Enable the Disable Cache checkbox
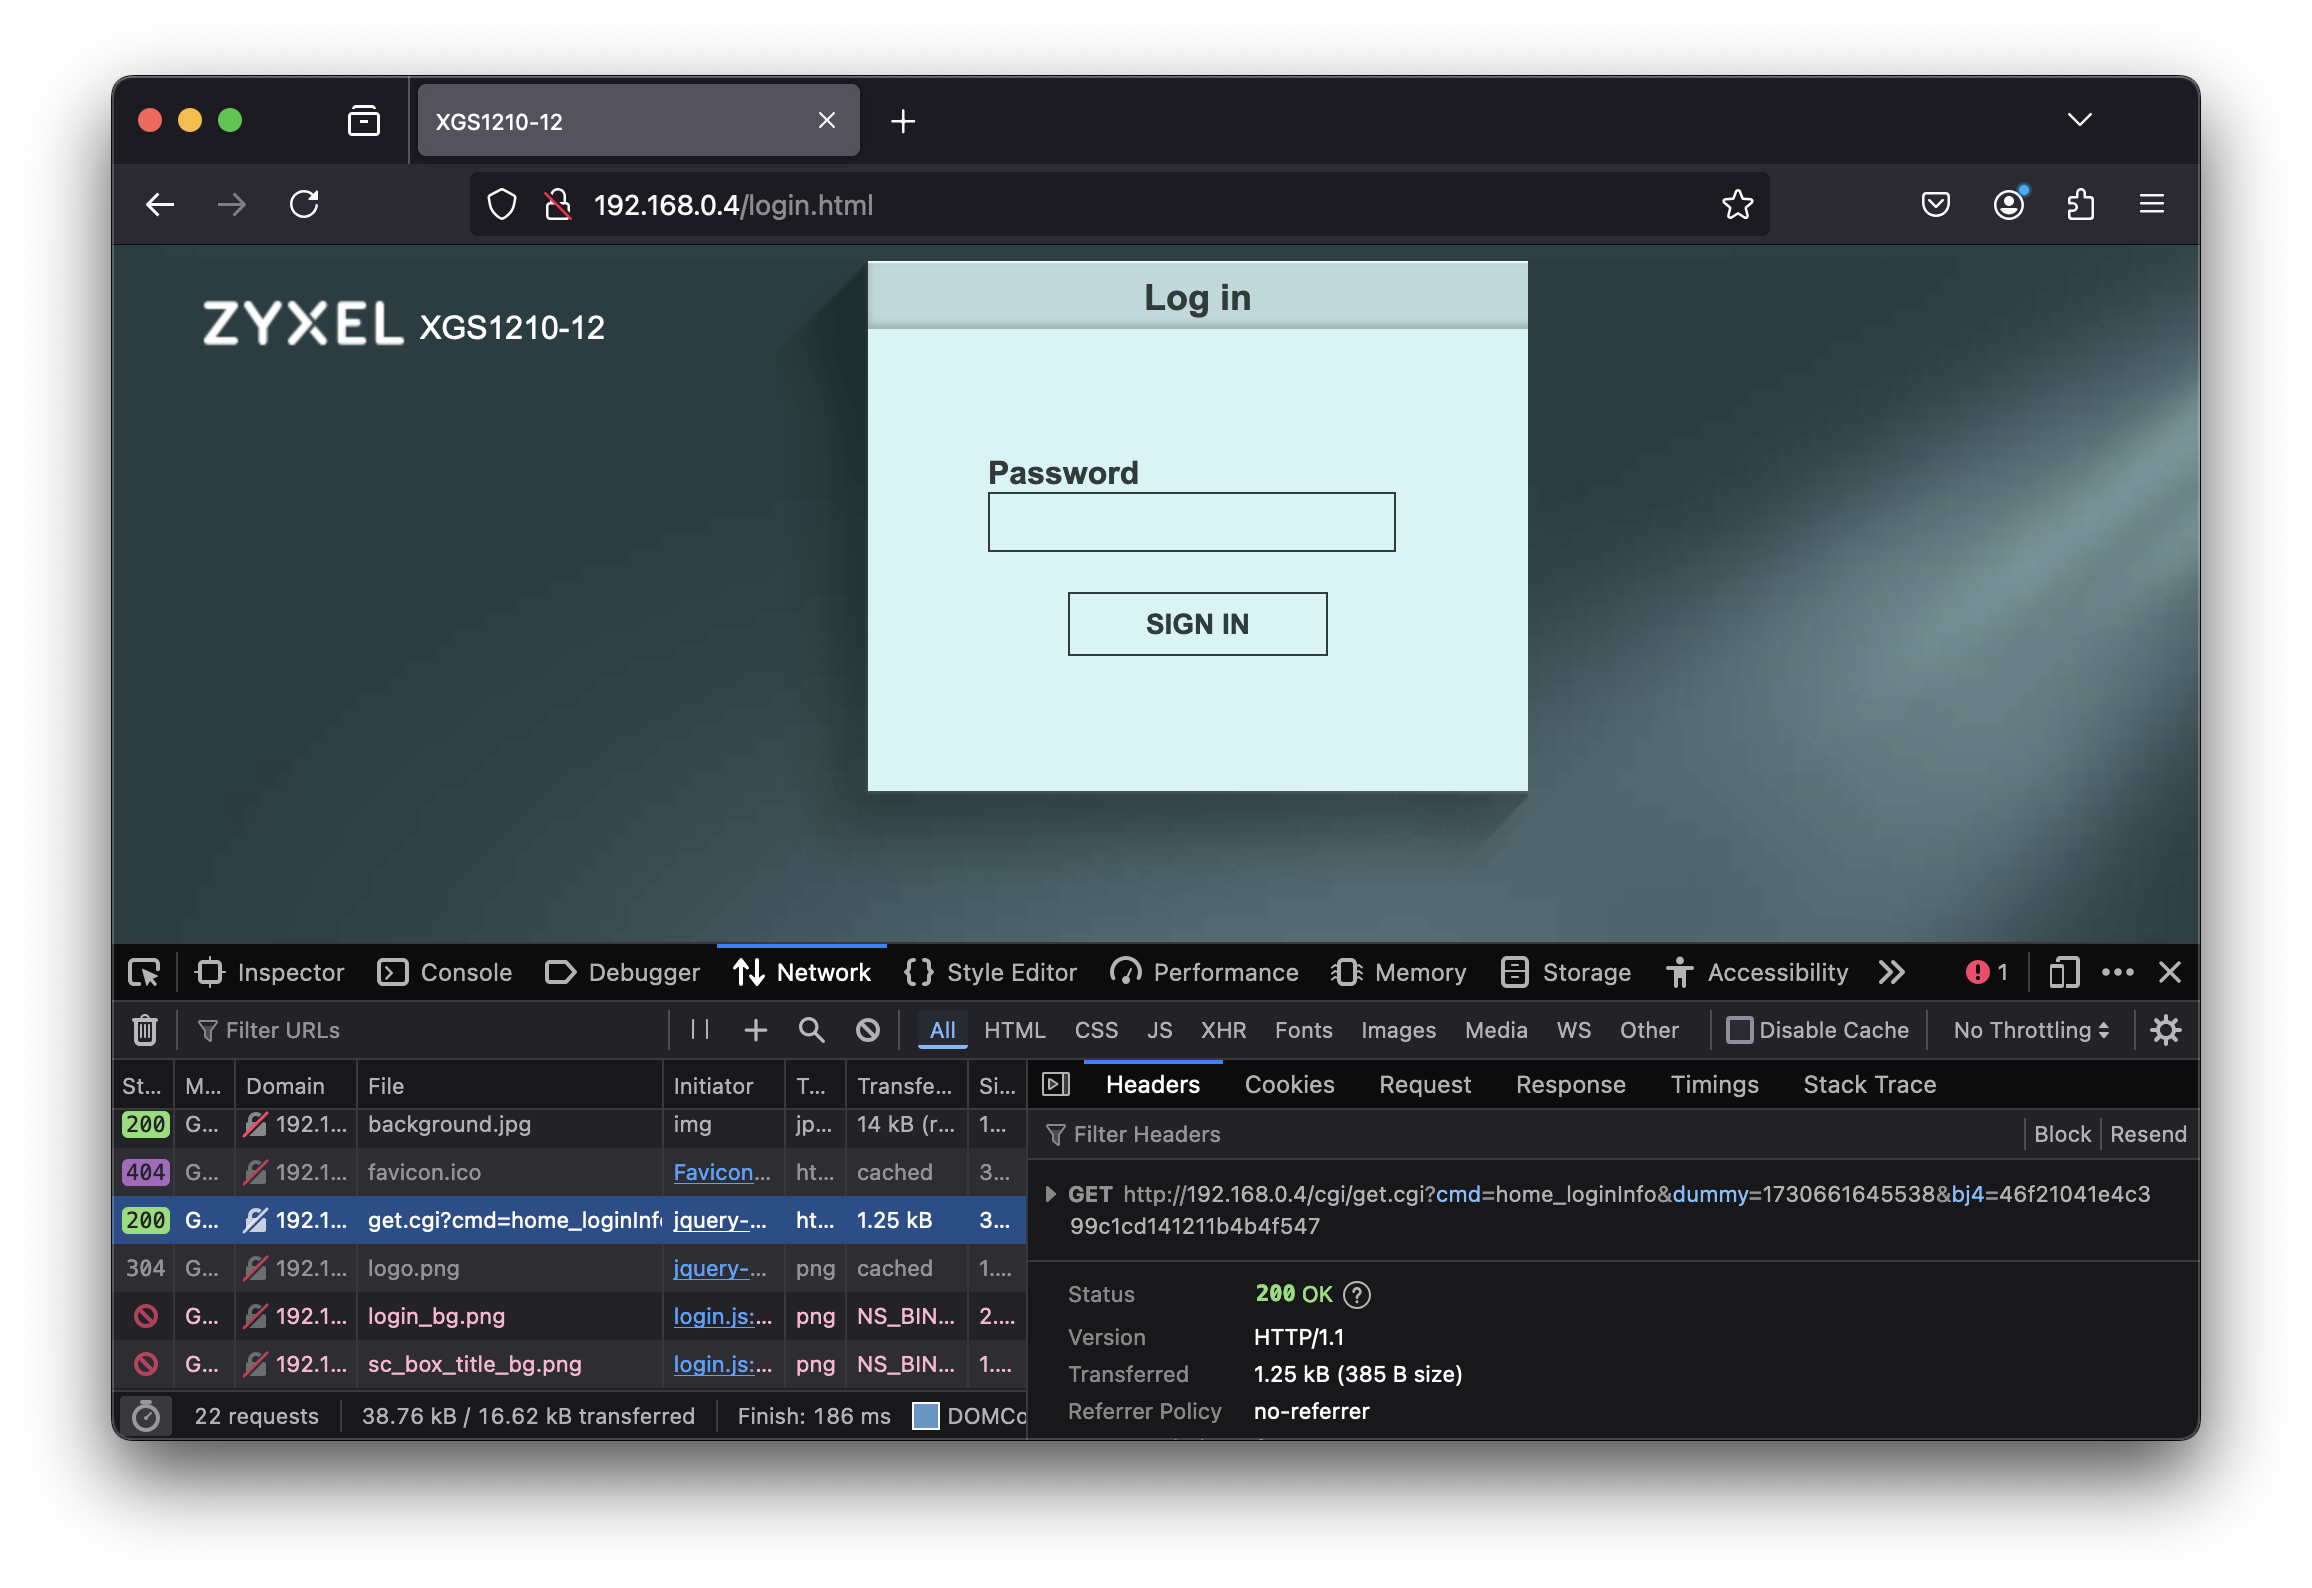Viewport: 2312px width, 1588px height. point(1739,1030)
